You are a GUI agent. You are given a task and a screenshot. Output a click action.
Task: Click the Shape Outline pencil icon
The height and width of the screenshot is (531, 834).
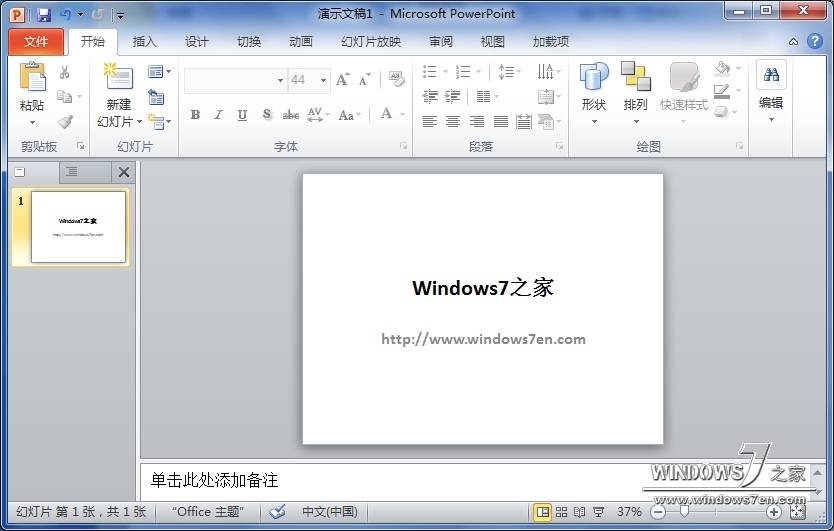tap(722, 90)
